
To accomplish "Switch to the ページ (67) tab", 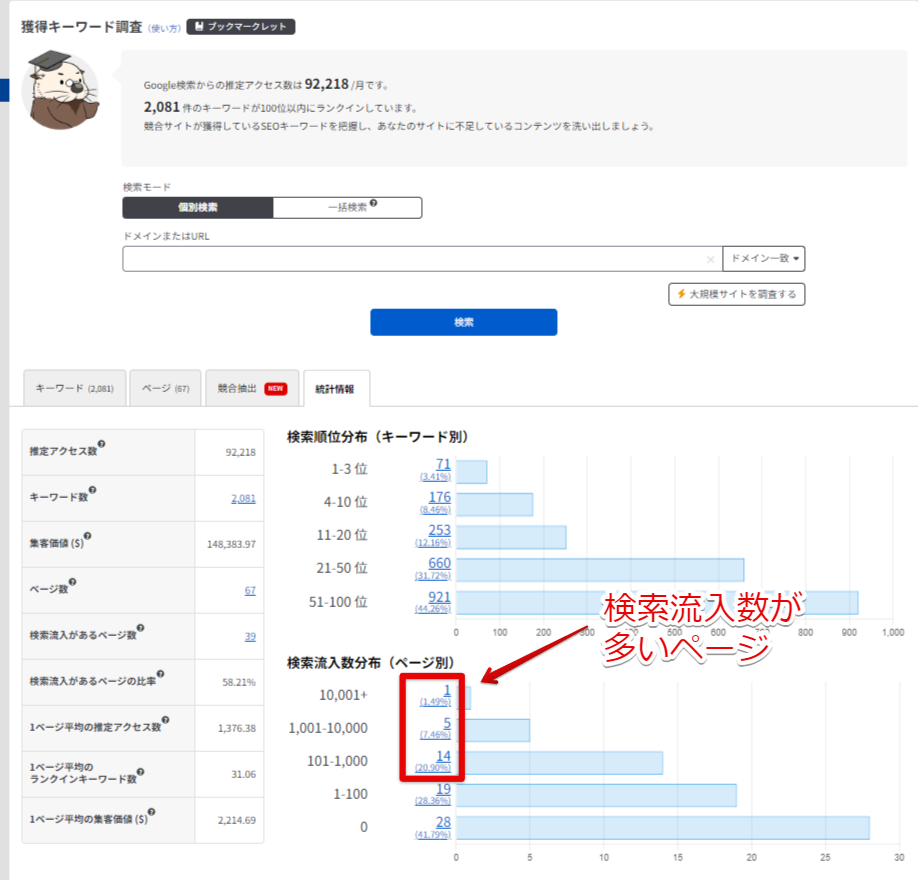I will (x=165, y=388).
